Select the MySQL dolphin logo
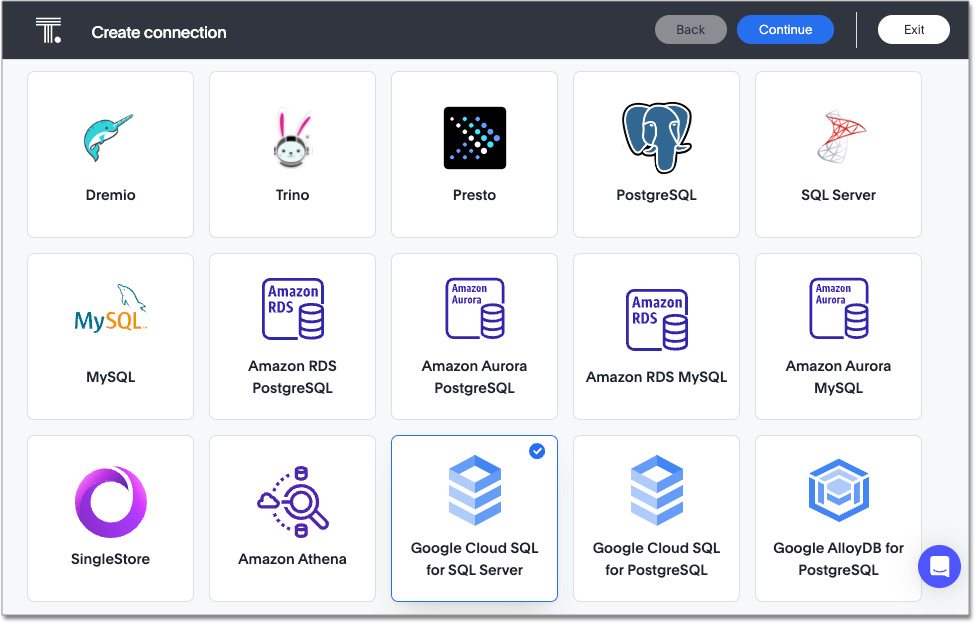 click(x=110, y=308)
